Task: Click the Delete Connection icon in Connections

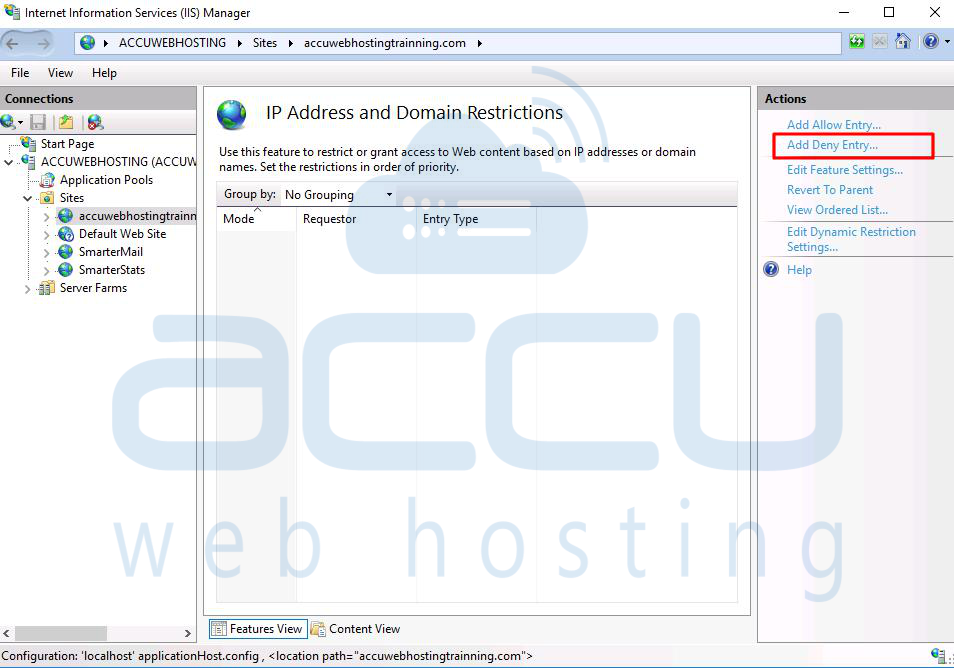Action: pyautogui.click(x=95, y=122)
